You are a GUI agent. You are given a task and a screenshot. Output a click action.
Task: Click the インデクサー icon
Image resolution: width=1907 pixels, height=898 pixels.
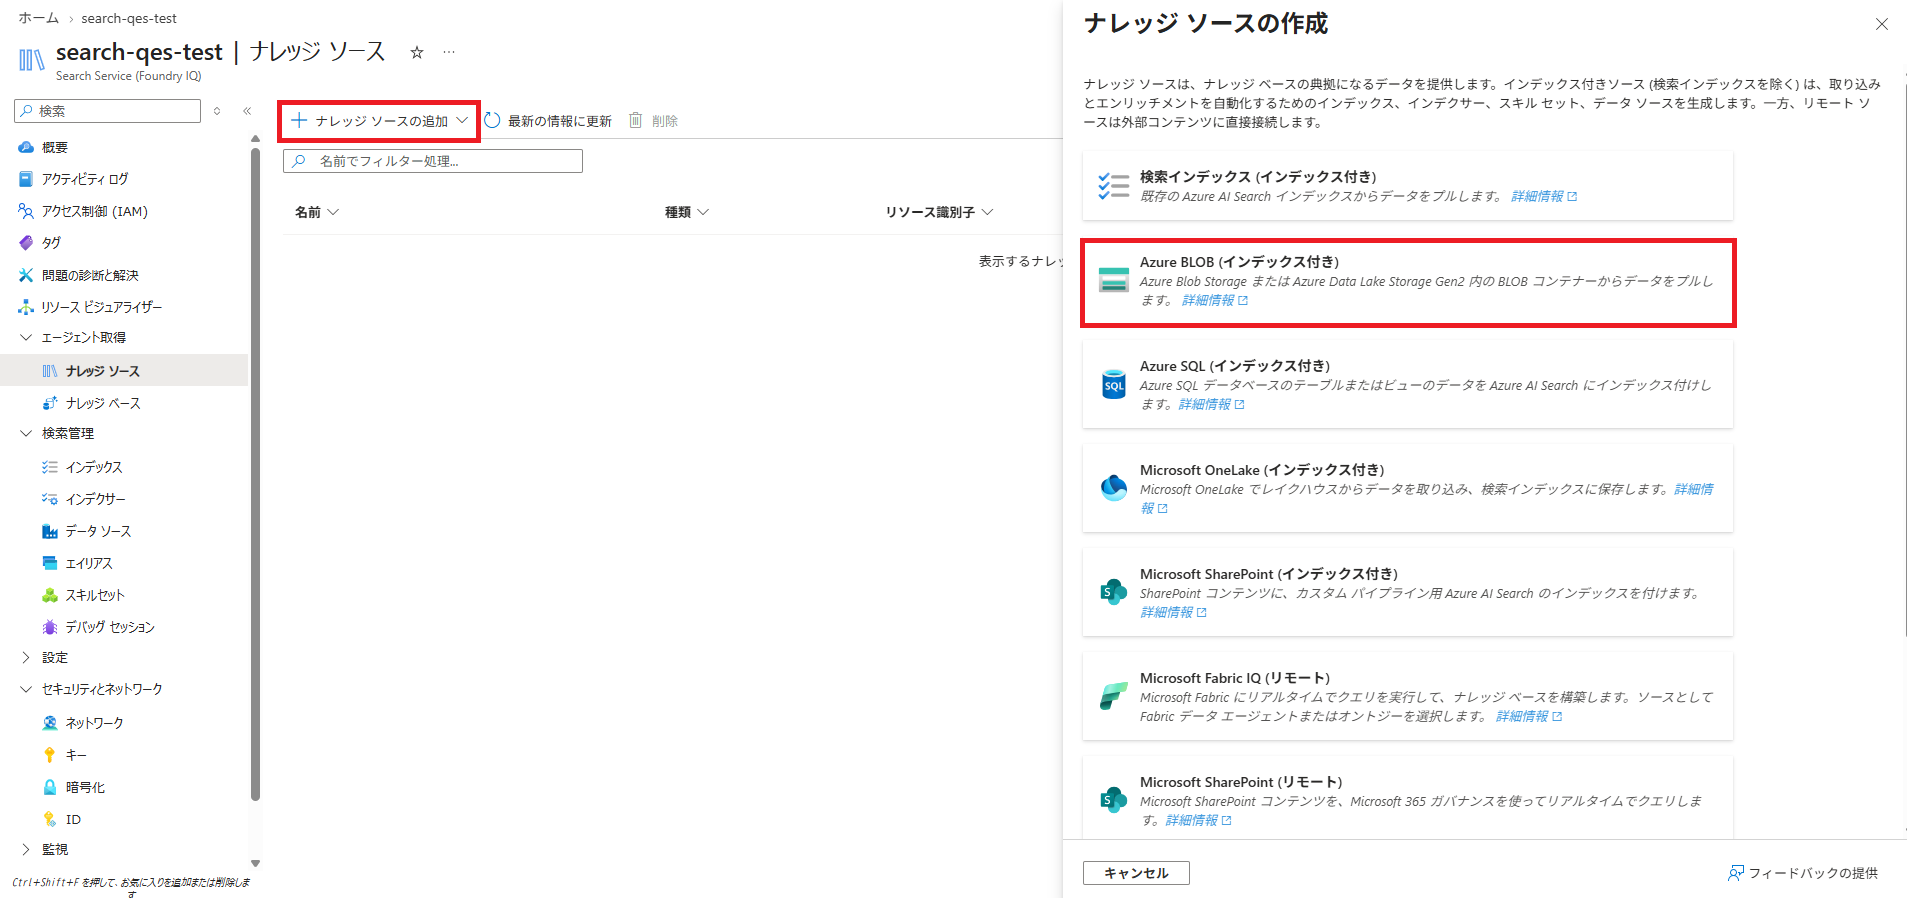[50, 499]
